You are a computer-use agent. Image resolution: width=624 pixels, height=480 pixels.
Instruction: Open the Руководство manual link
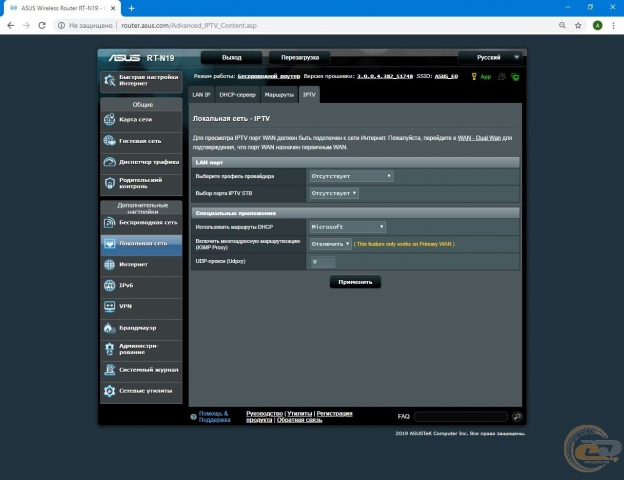tap(264, 414)
